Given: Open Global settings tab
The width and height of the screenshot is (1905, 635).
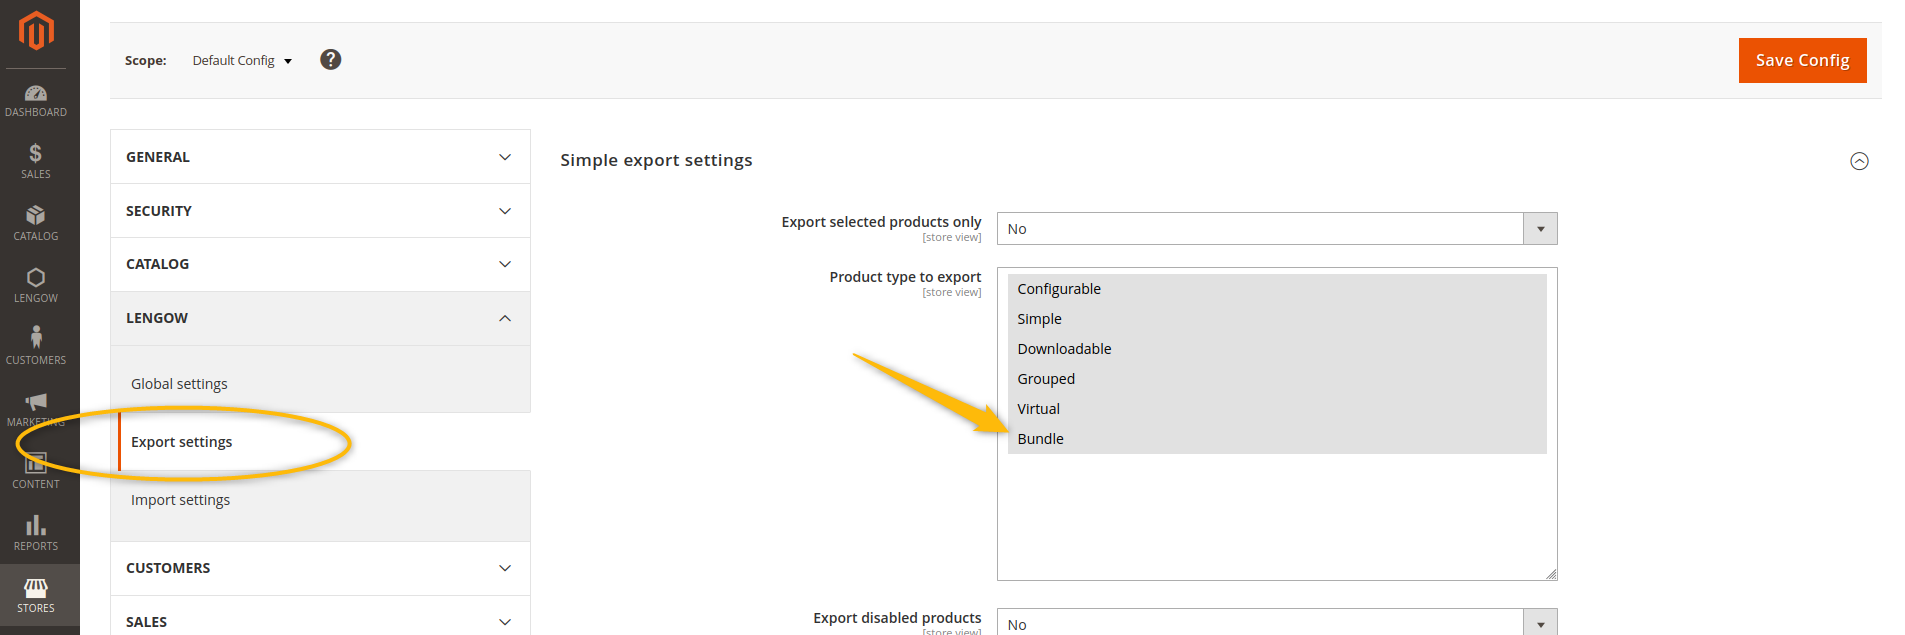Looking at the screenshot, I should click(179, 384).
